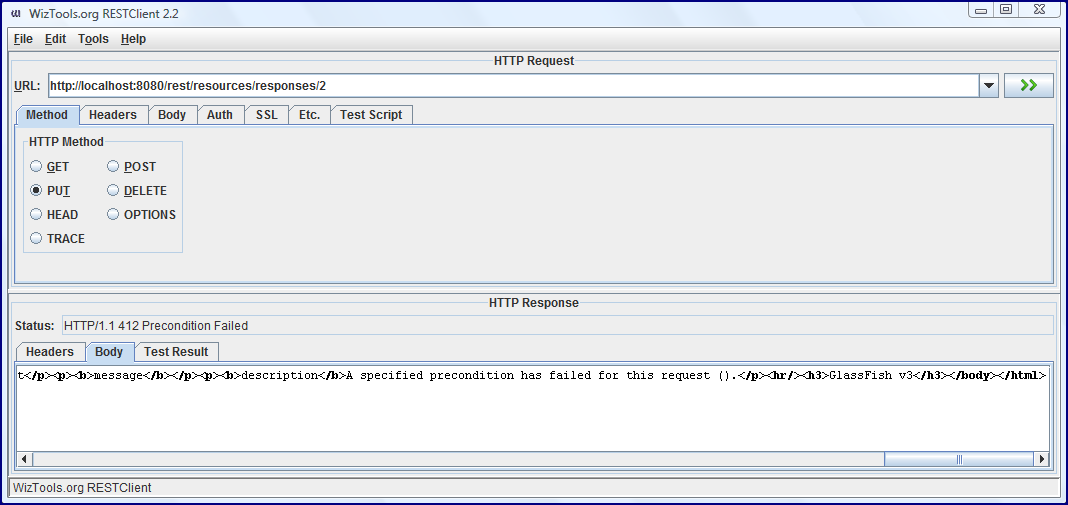The image size is (1068, 505).
Task: Click the 'HTTP Response' section heading
Action: pos(534,303)
